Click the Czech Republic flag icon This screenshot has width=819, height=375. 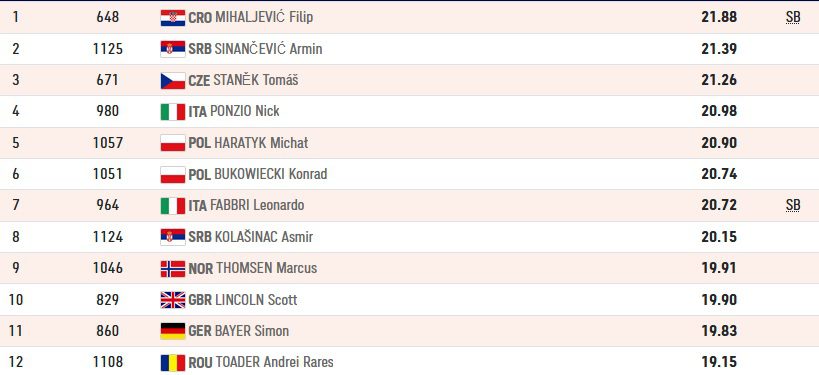pos(173,80)
